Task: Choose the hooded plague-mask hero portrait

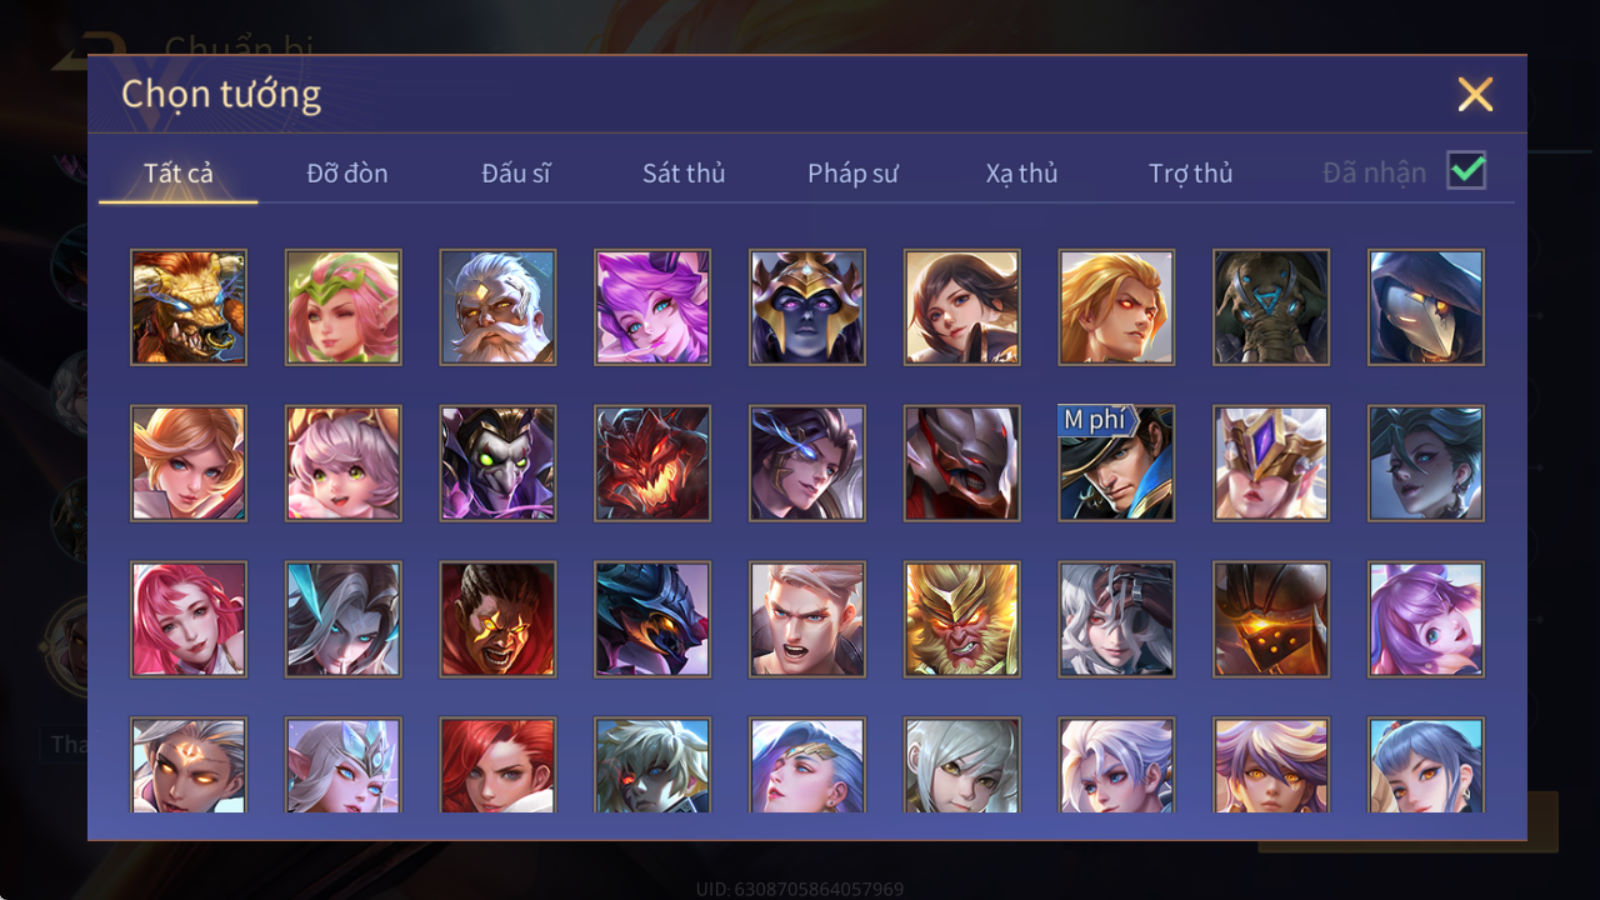Action: click(x=1425, y=307)
